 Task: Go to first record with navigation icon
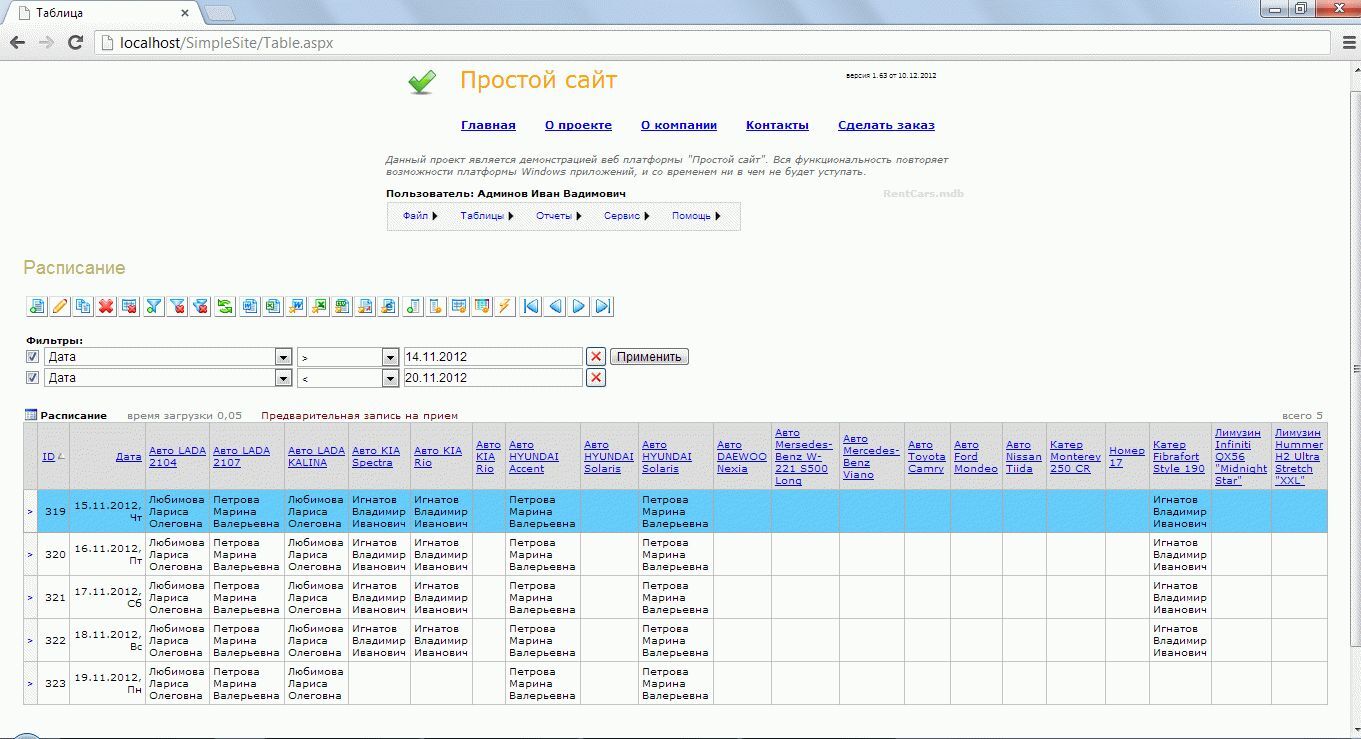coord(532,307)
